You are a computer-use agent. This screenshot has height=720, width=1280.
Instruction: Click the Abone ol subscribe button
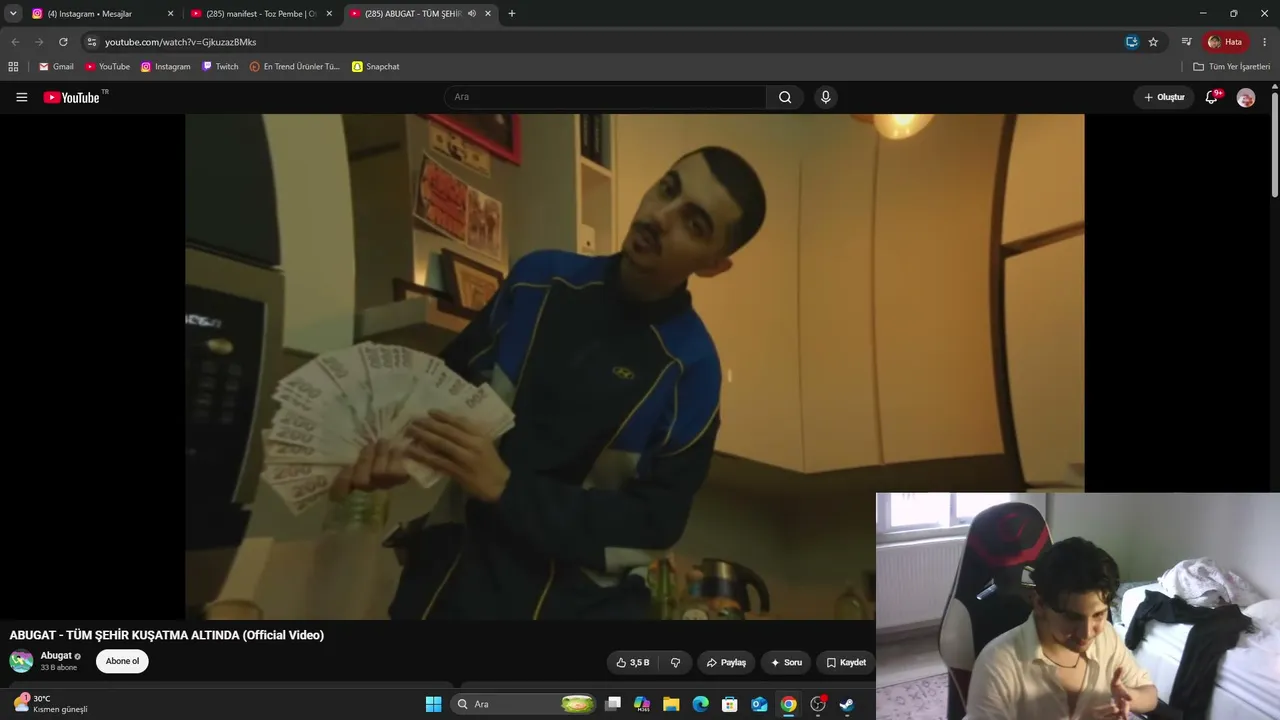[122, 661]
